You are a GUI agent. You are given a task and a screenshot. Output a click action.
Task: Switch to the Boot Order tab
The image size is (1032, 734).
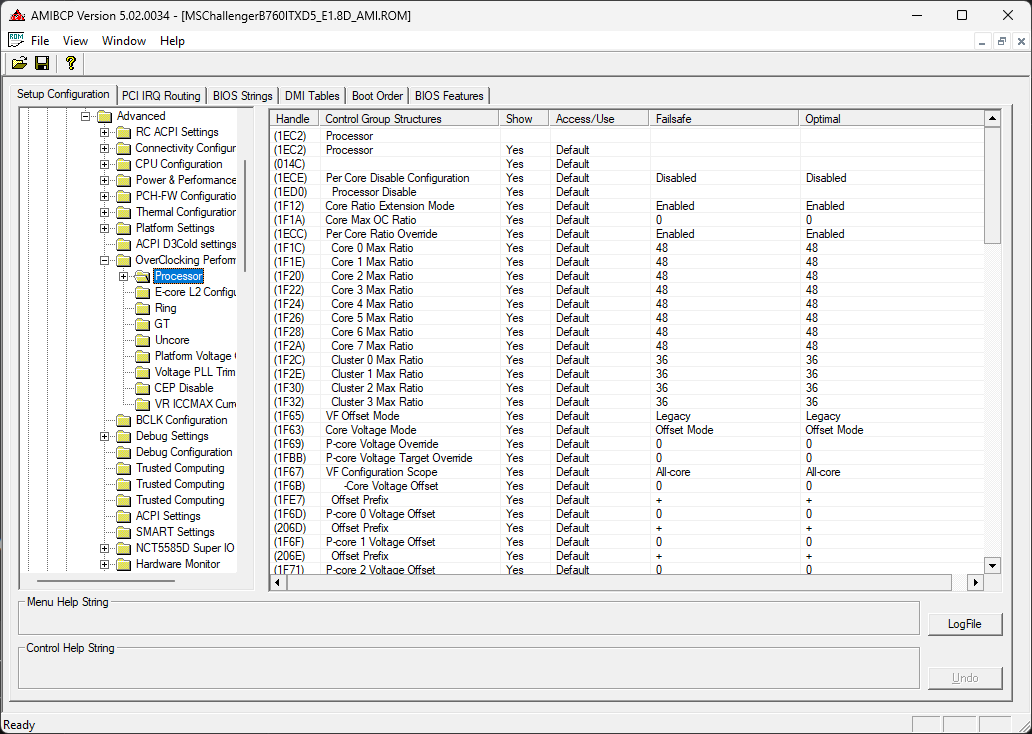point(377,95)
